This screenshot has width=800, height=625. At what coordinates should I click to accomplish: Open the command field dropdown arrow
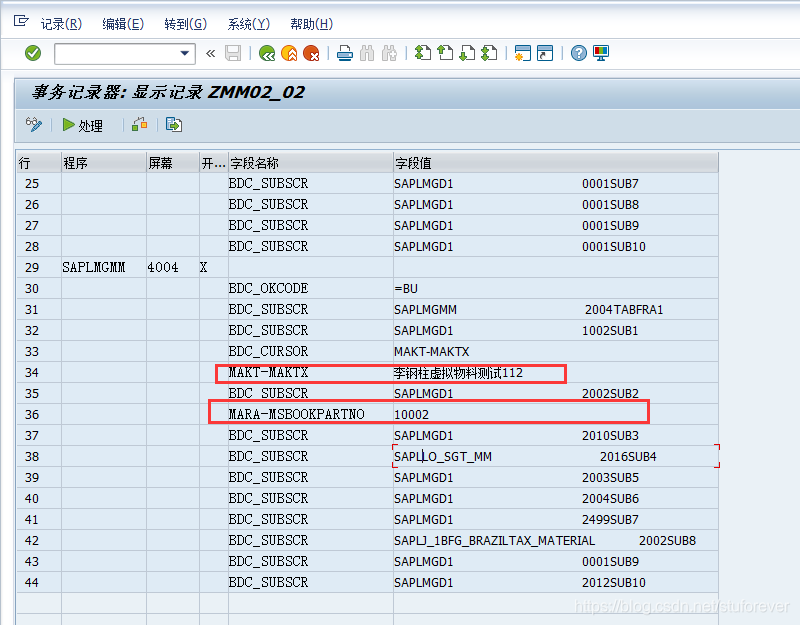coord(185,54)
